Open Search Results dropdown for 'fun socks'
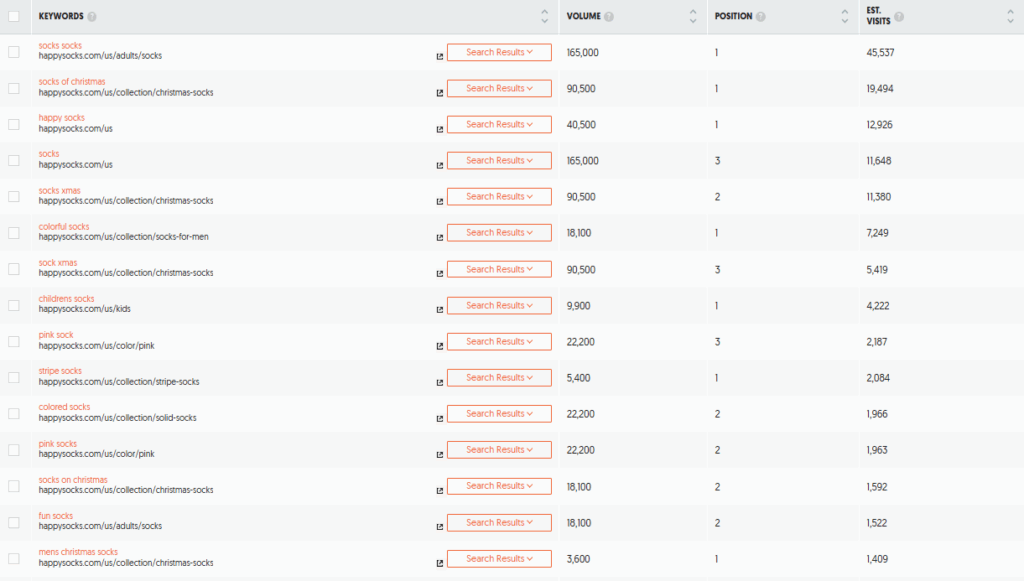 499,522
